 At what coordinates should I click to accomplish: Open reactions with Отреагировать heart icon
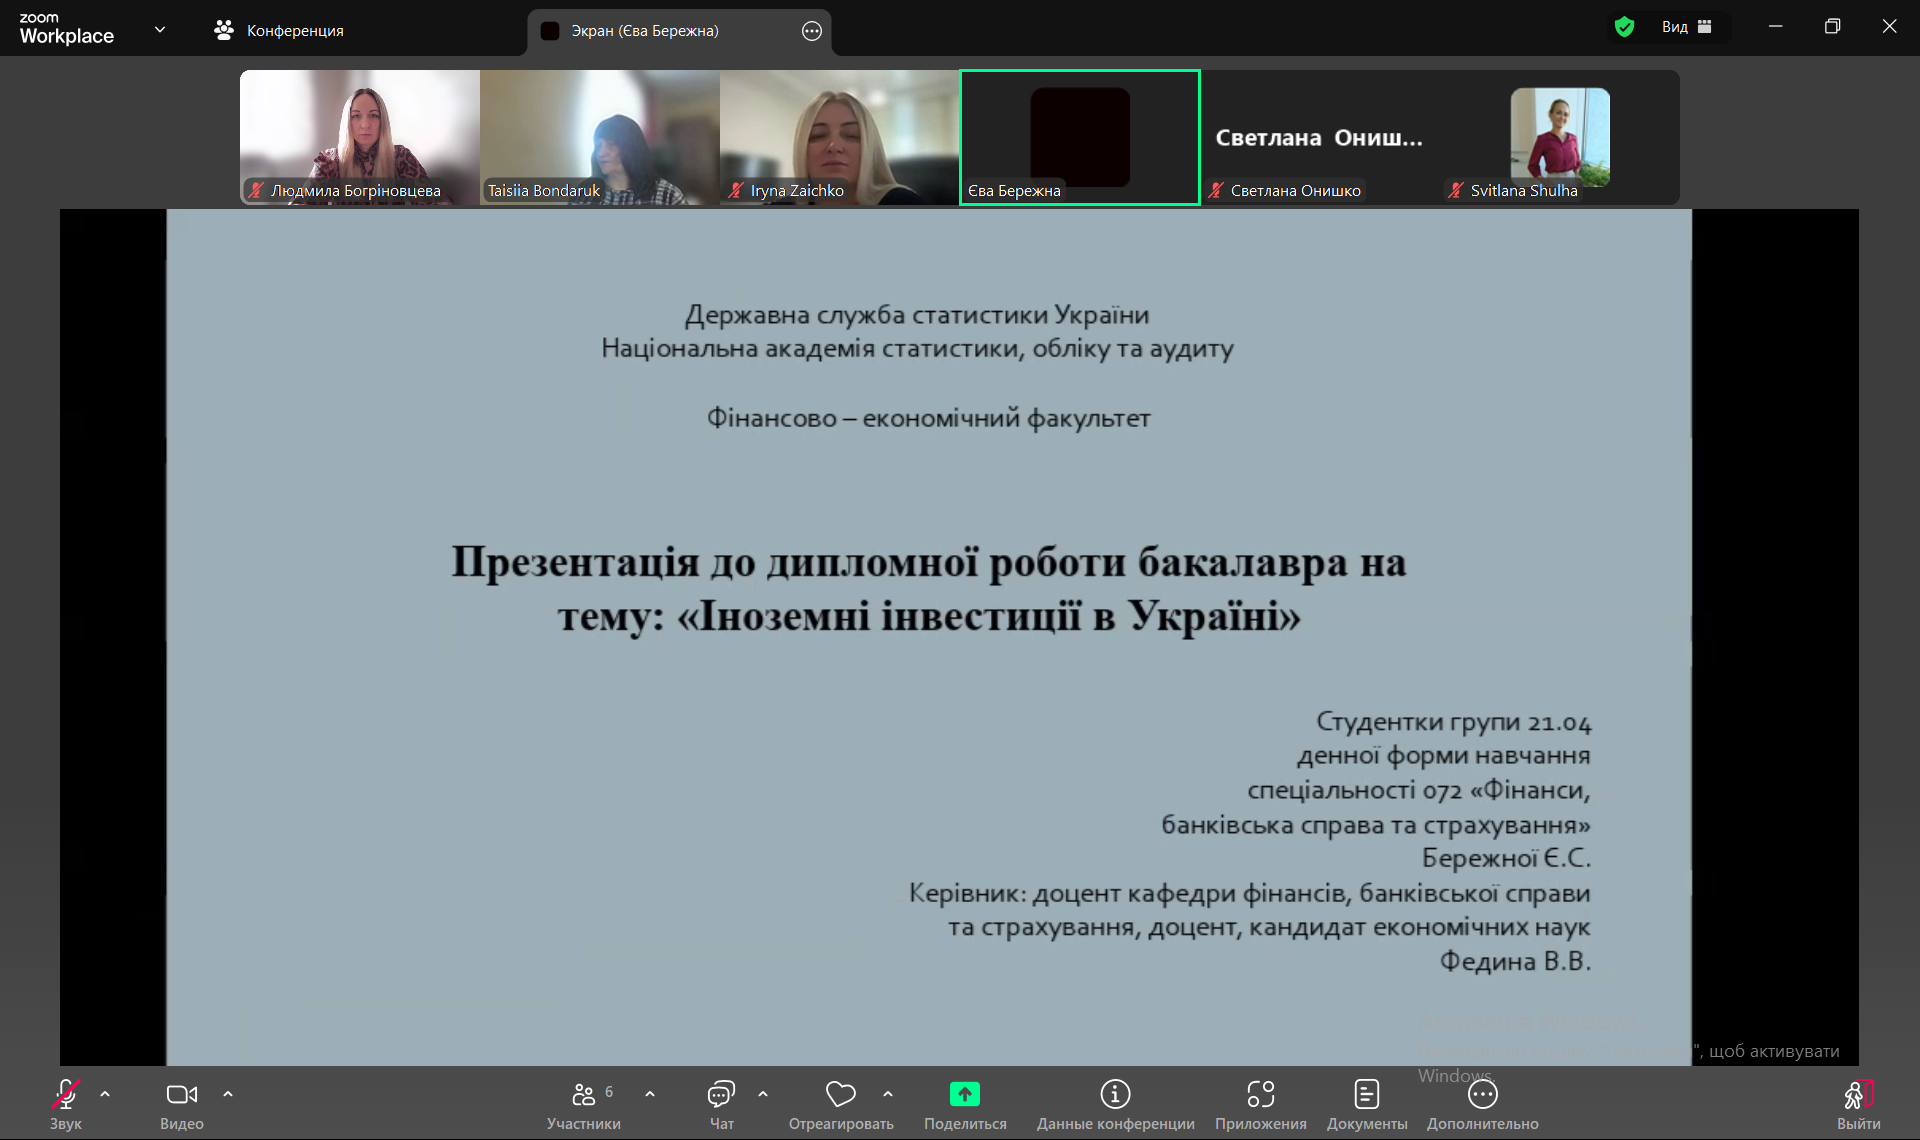[840, 1096]
